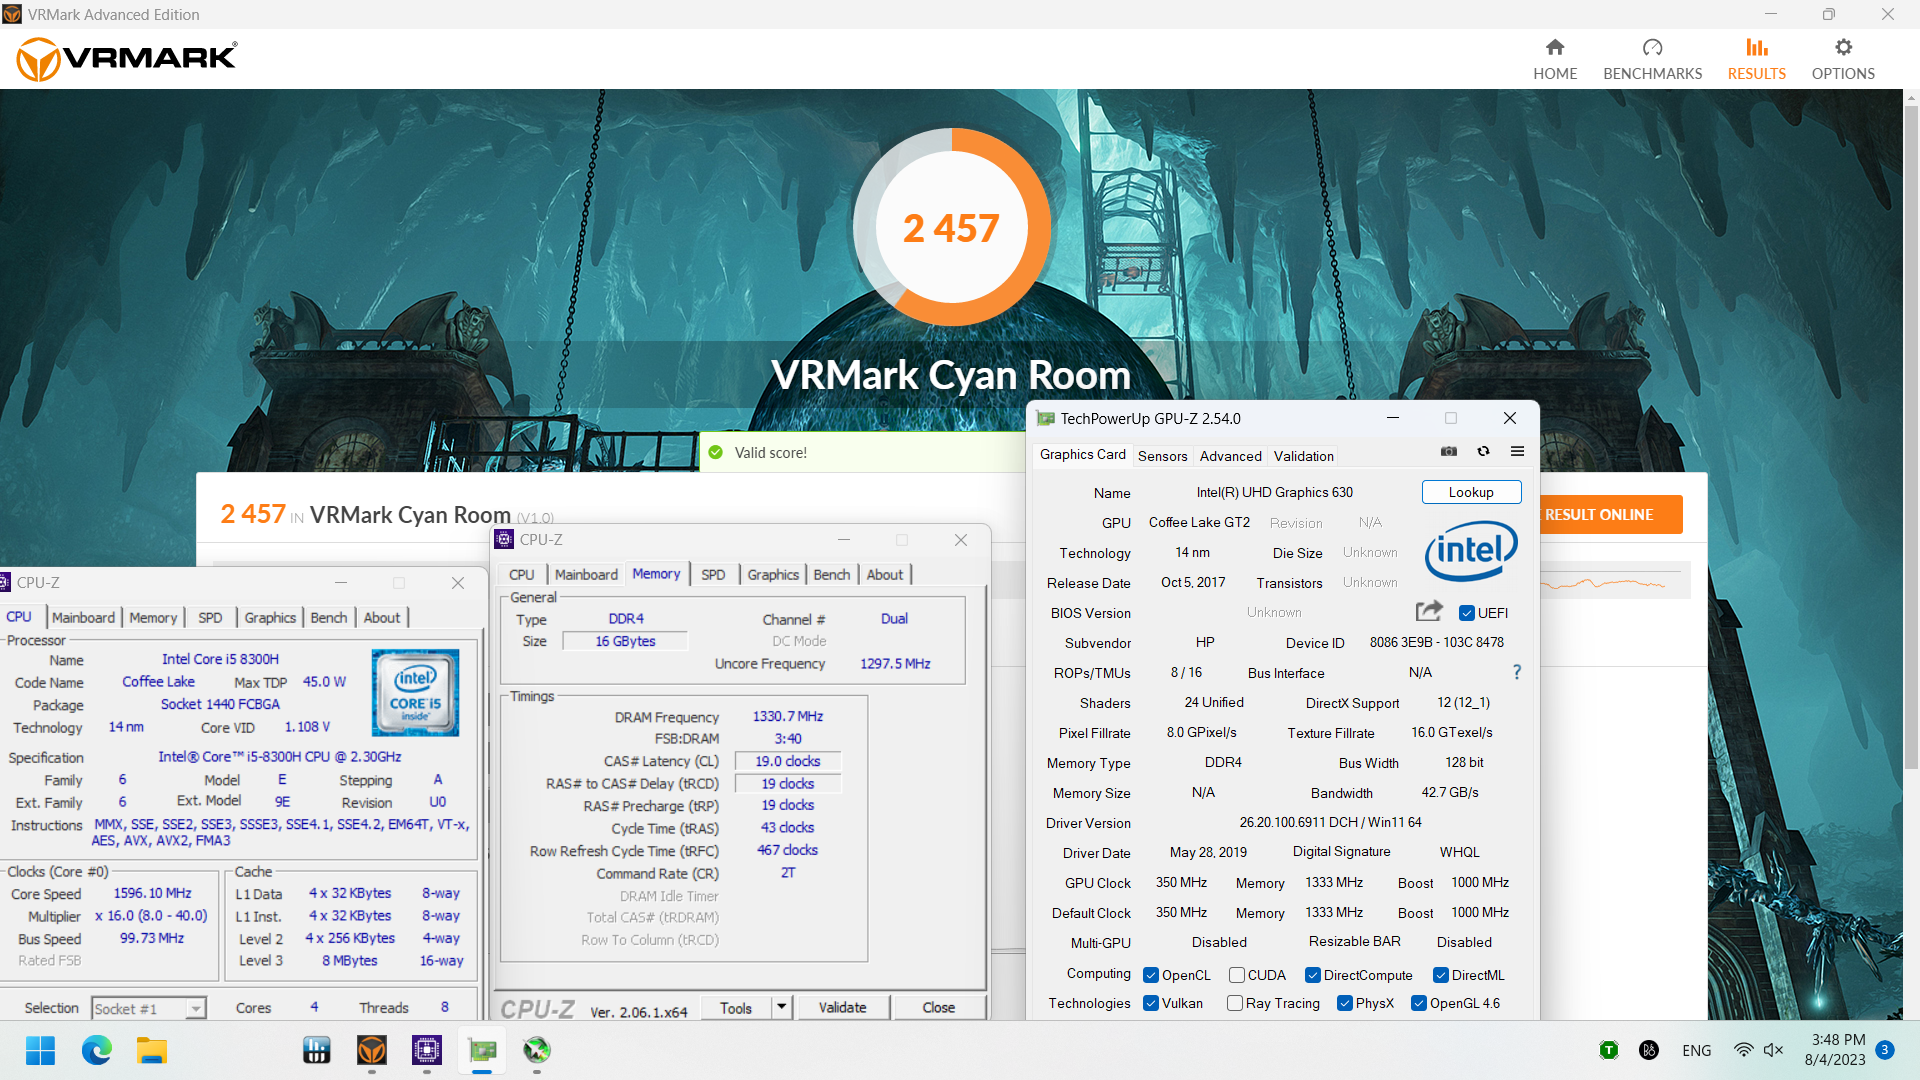Click Lookup button in GPU-Z
The image size is (1920, 1080).
(x=1471, y=492)
